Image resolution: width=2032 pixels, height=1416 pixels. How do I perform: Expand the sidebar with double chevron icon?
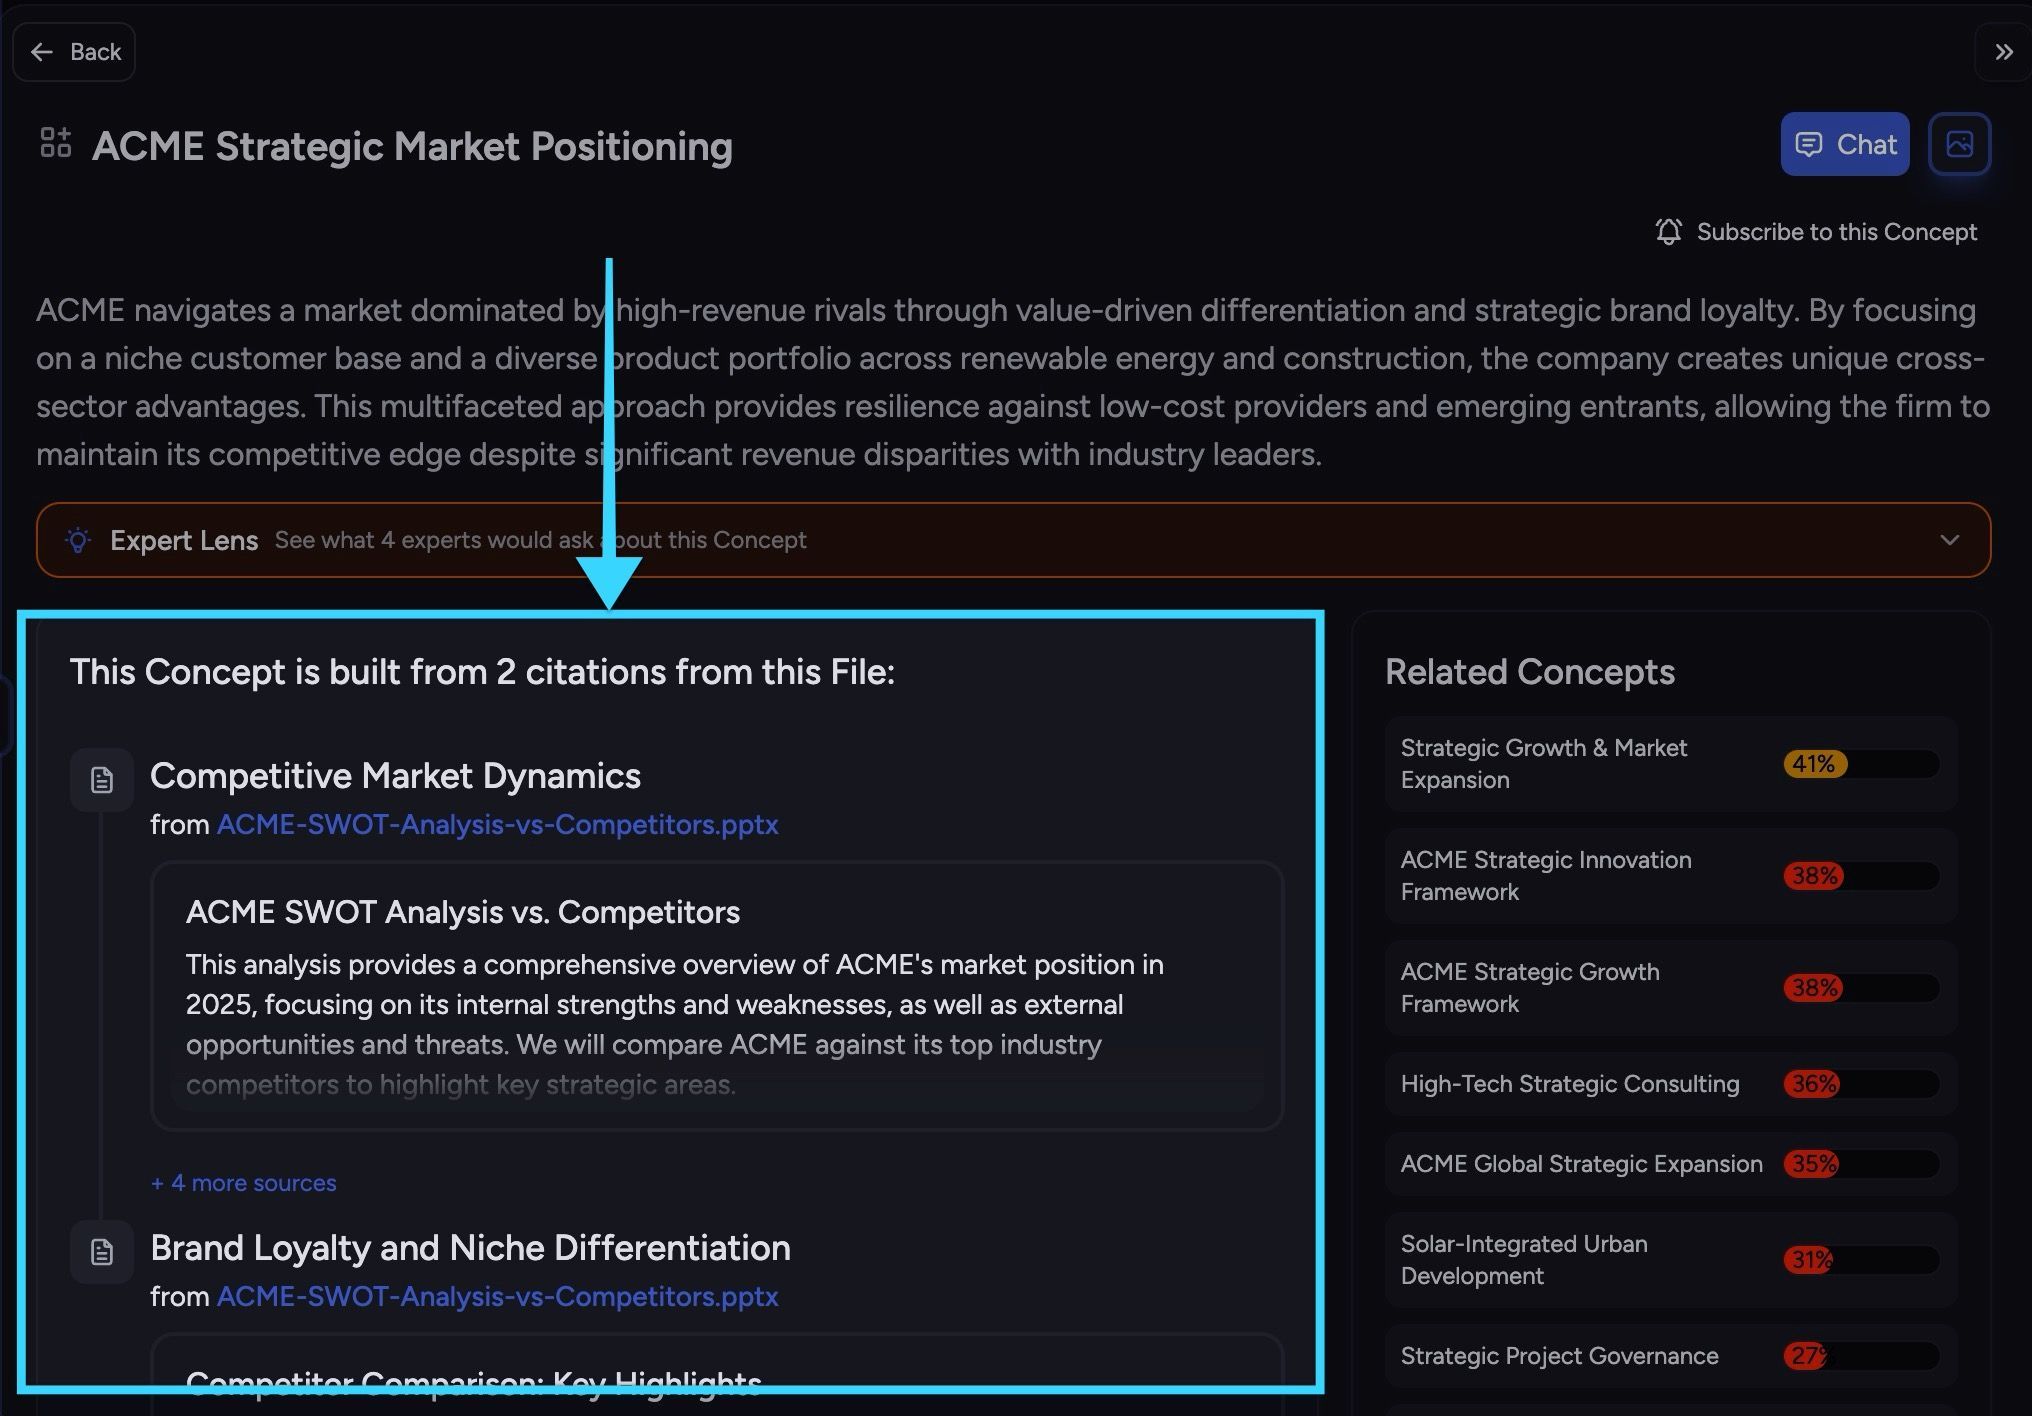(2003, 52)
